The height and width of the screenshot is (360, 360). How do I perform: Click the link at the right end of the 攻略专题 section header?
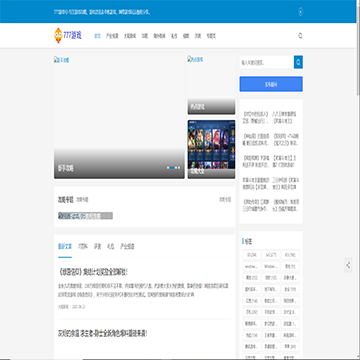click(225, 200)
